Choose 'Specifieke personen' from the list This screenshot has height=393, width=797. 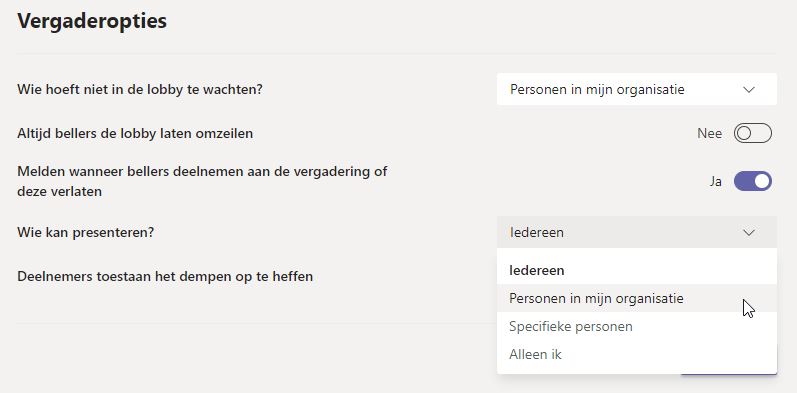coord(636,326)
